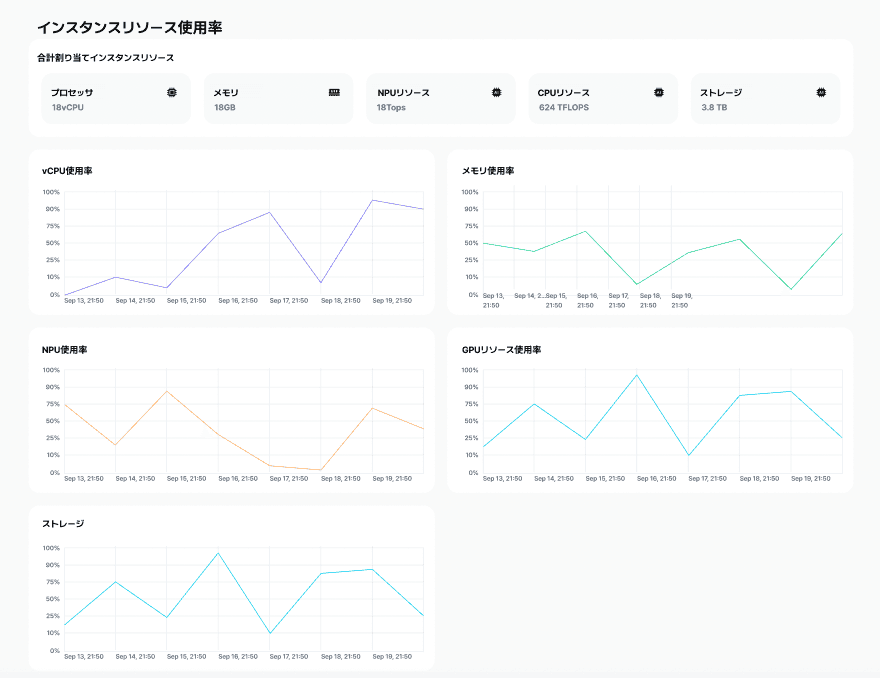Select the 624 TFLOPS value text
Image resolution: width=880 pixels, height=678 pixels.
click(566, 107)
